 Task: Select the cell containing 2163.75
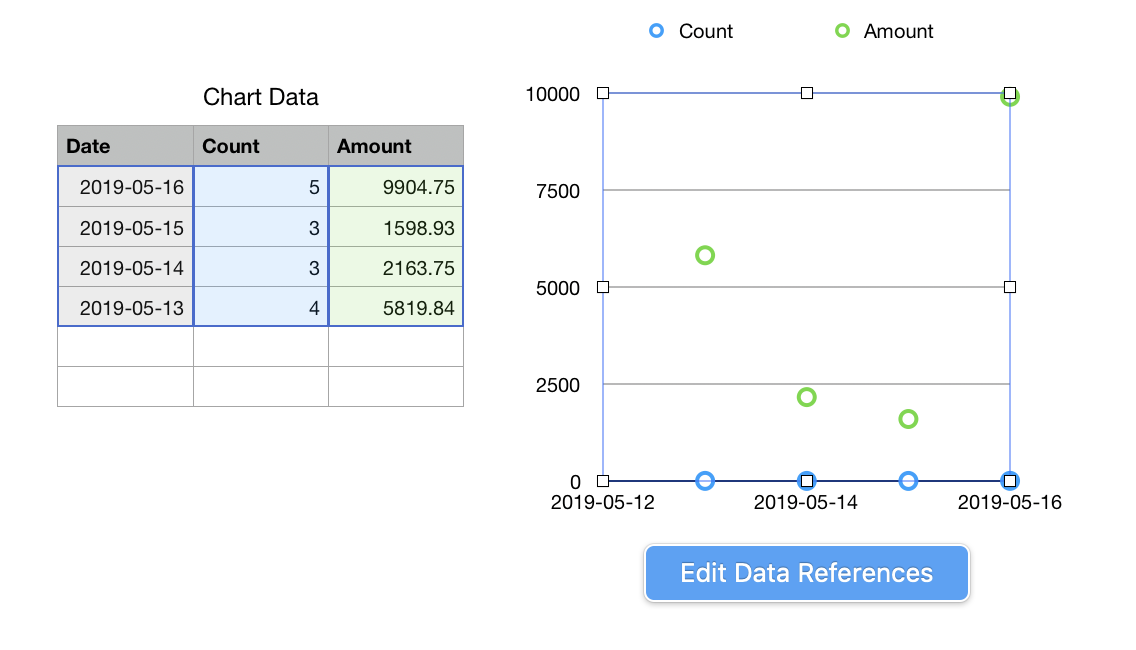click(396, 268)
